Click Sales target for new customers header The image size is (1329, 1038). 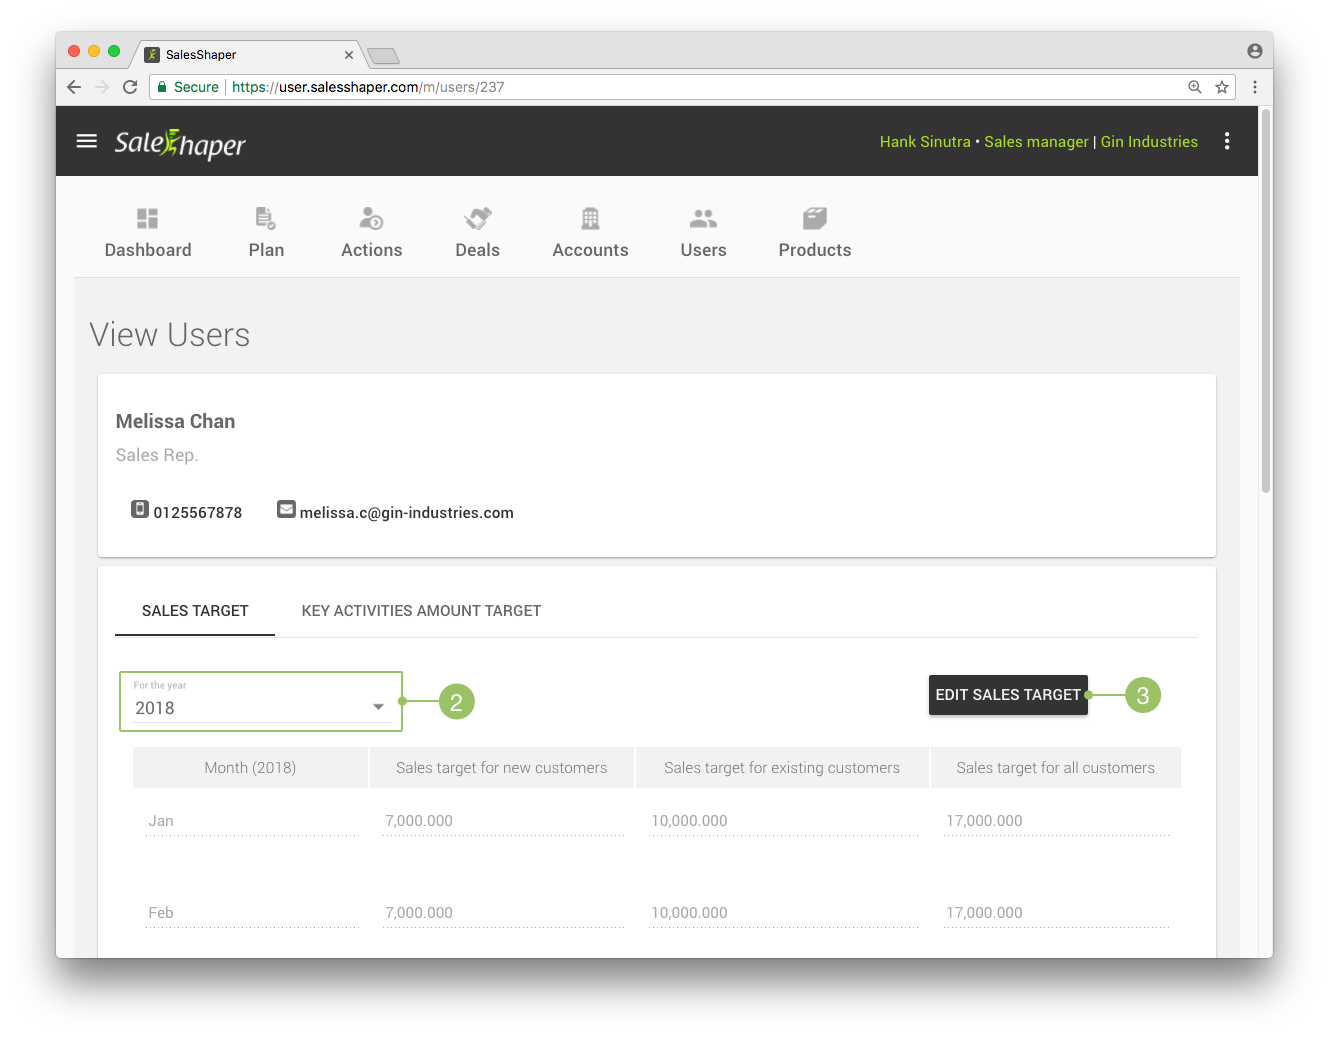coord(502,768)
